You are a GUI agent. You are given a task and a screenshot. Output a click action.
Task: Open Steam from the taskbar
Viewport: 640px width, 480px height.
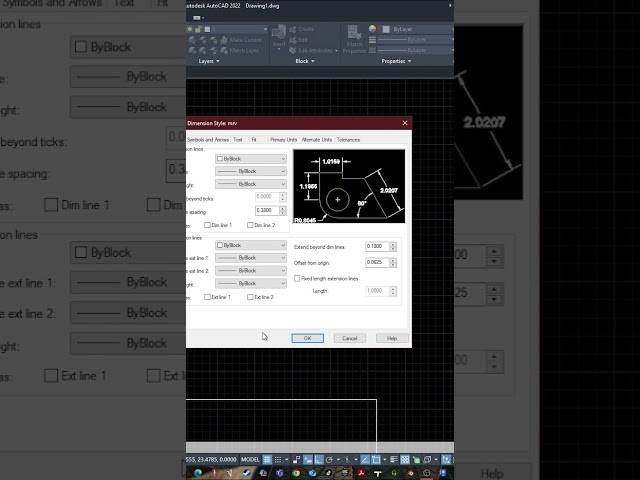click(246, 473)
